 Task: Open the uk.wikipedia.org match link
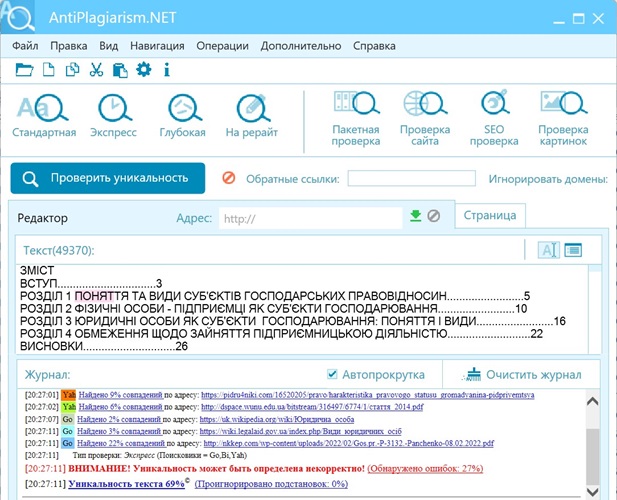(x=277, y=419)
